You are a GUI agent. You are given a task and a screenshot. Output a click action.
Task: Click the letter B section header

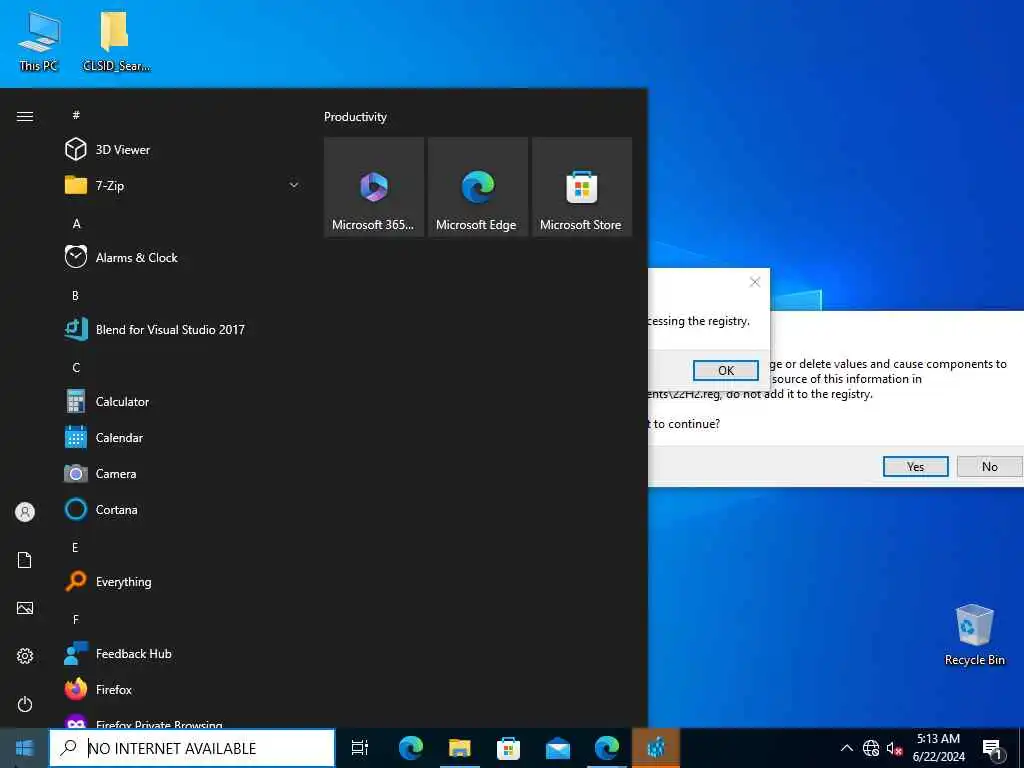tap(75, 295)
